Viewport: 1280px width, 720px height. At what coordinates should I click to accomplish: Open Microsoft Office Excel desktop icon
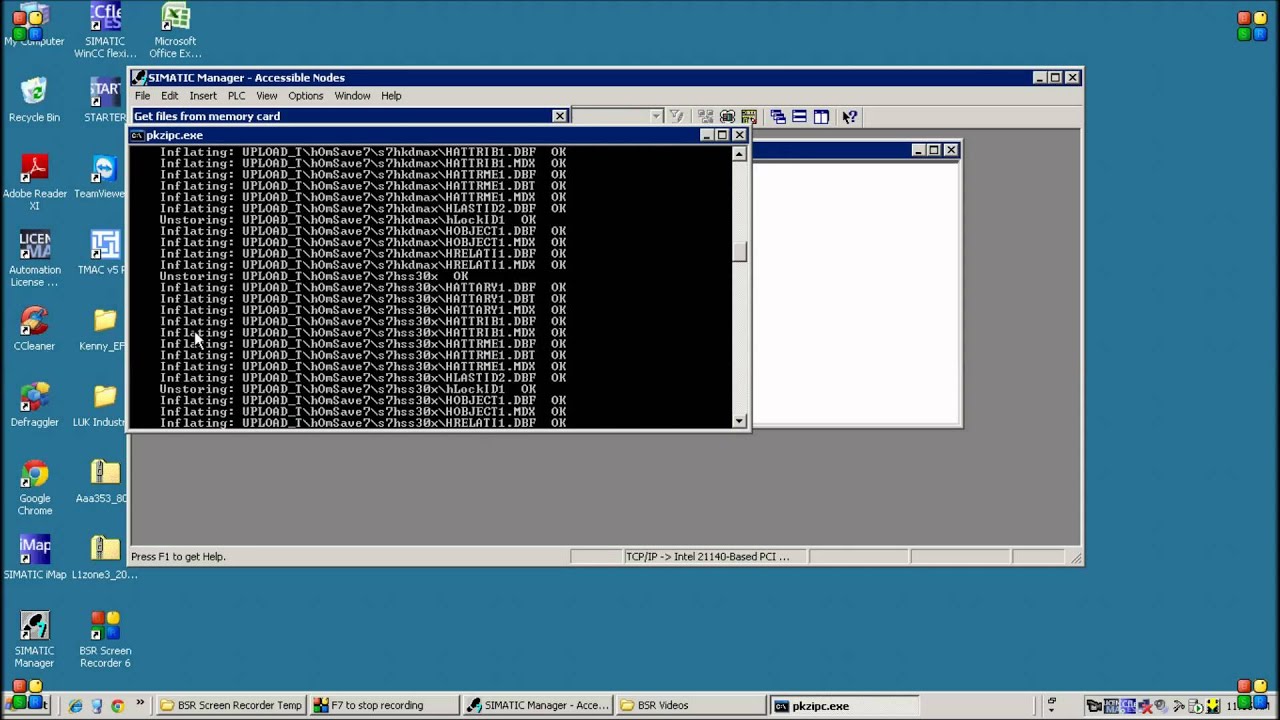click(x=175, y=31)
